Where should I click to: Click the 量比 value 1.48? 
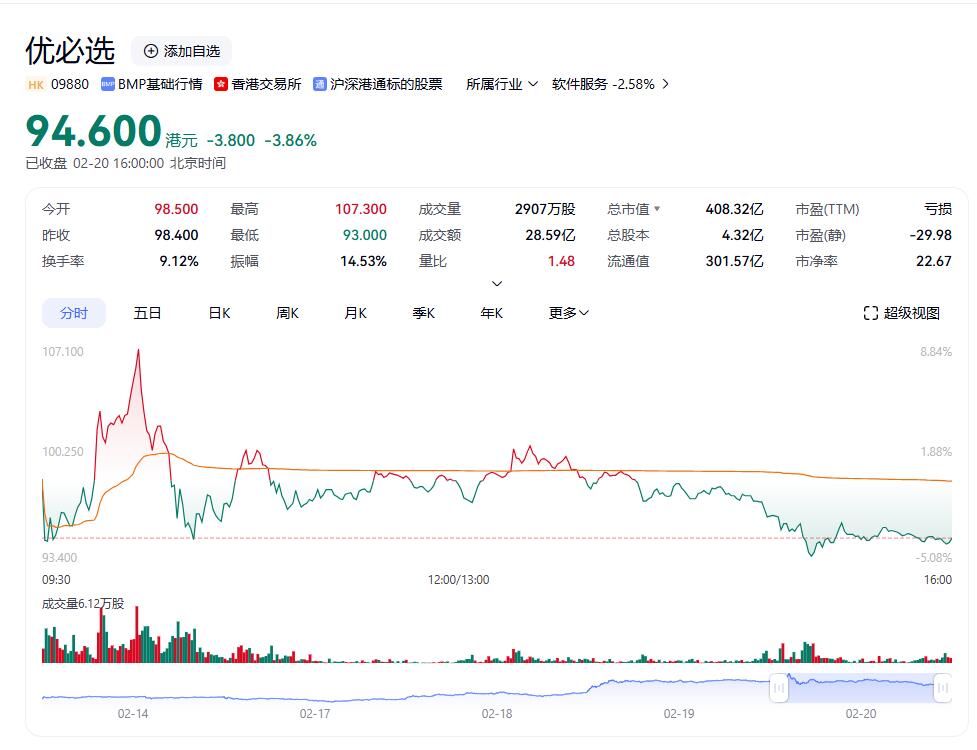coord(561,262)
